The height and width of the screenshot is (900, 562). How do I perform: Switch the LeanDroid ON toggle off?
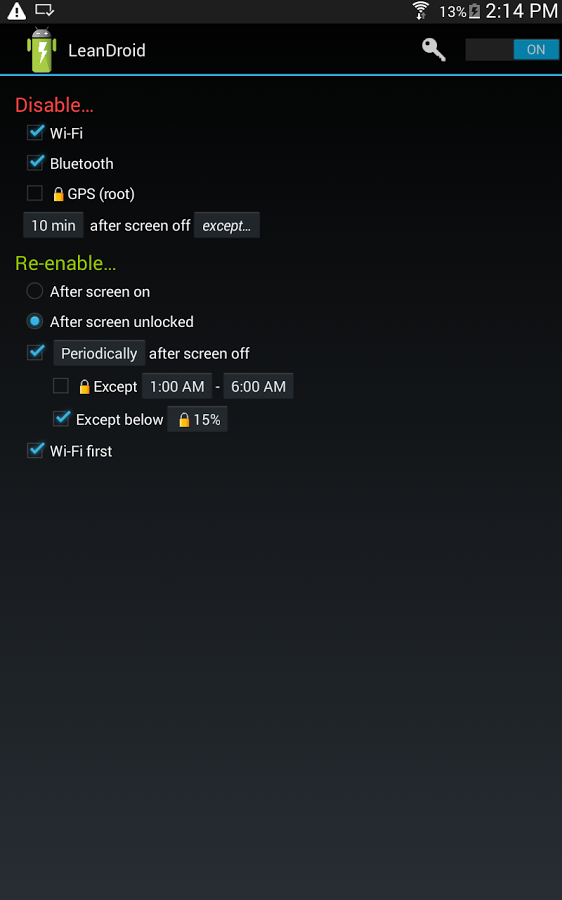coord(512,50)
